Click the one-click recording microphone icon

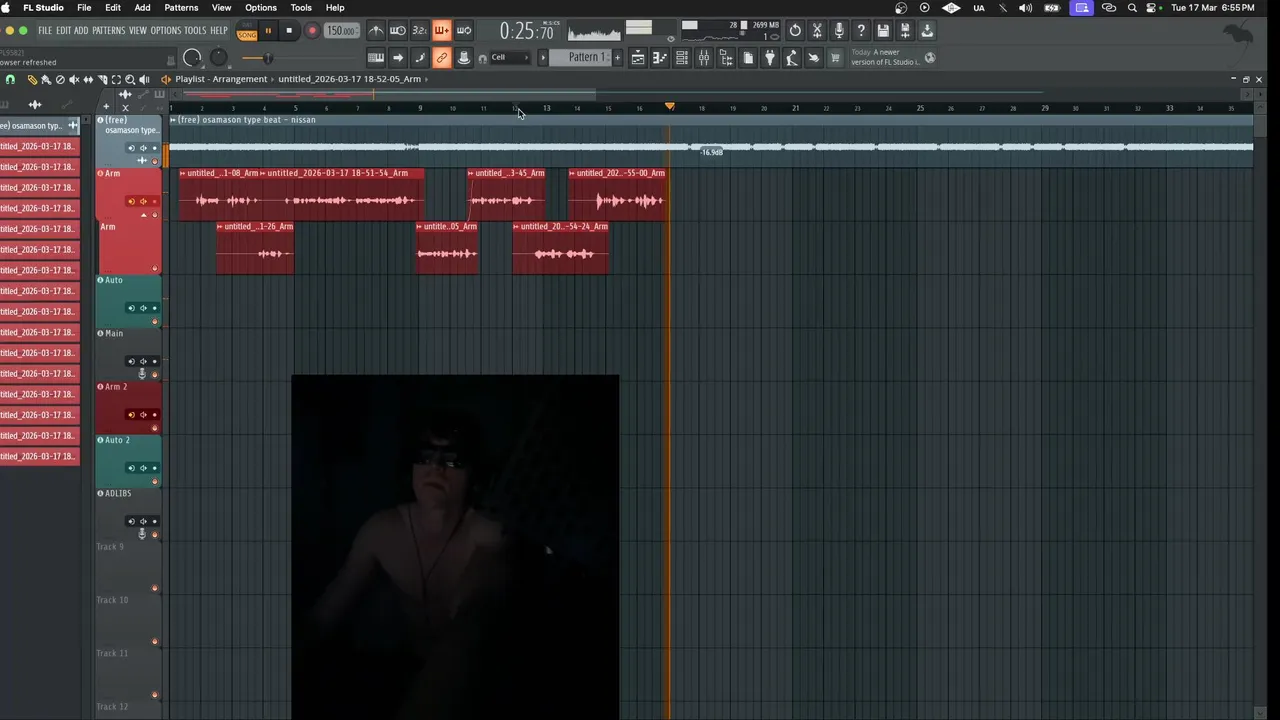tap(839, 31)
